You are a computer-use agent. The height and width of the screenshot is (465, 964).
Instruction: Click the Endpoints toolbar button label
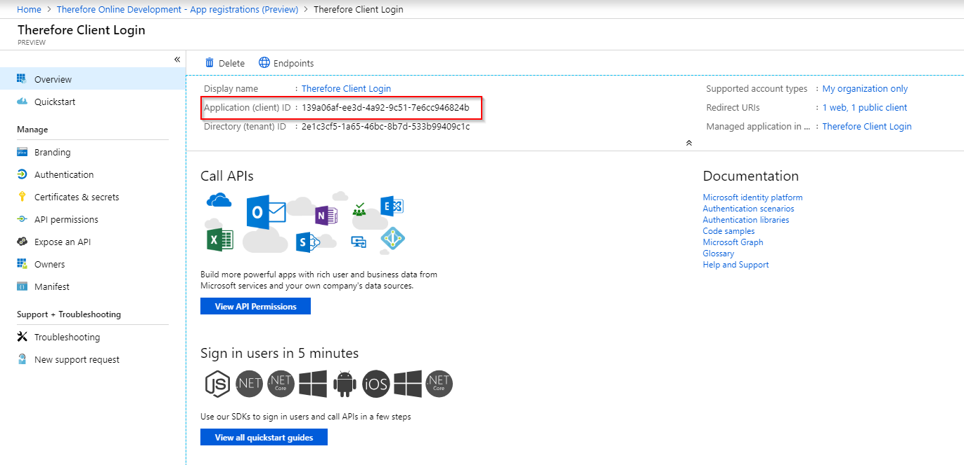[293, 63]
